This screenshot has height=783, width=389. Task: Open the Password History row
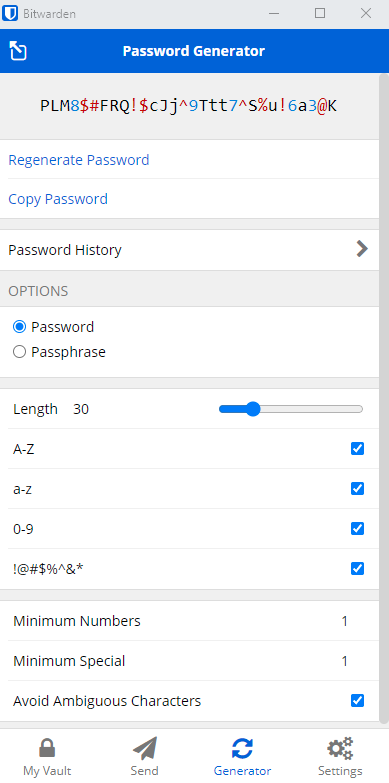tap(190, 250)
